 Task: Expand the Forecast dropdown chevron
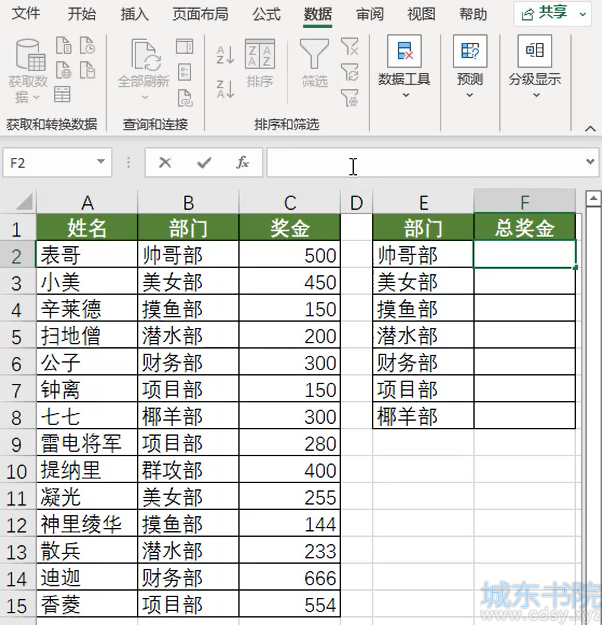coord(470,95)
